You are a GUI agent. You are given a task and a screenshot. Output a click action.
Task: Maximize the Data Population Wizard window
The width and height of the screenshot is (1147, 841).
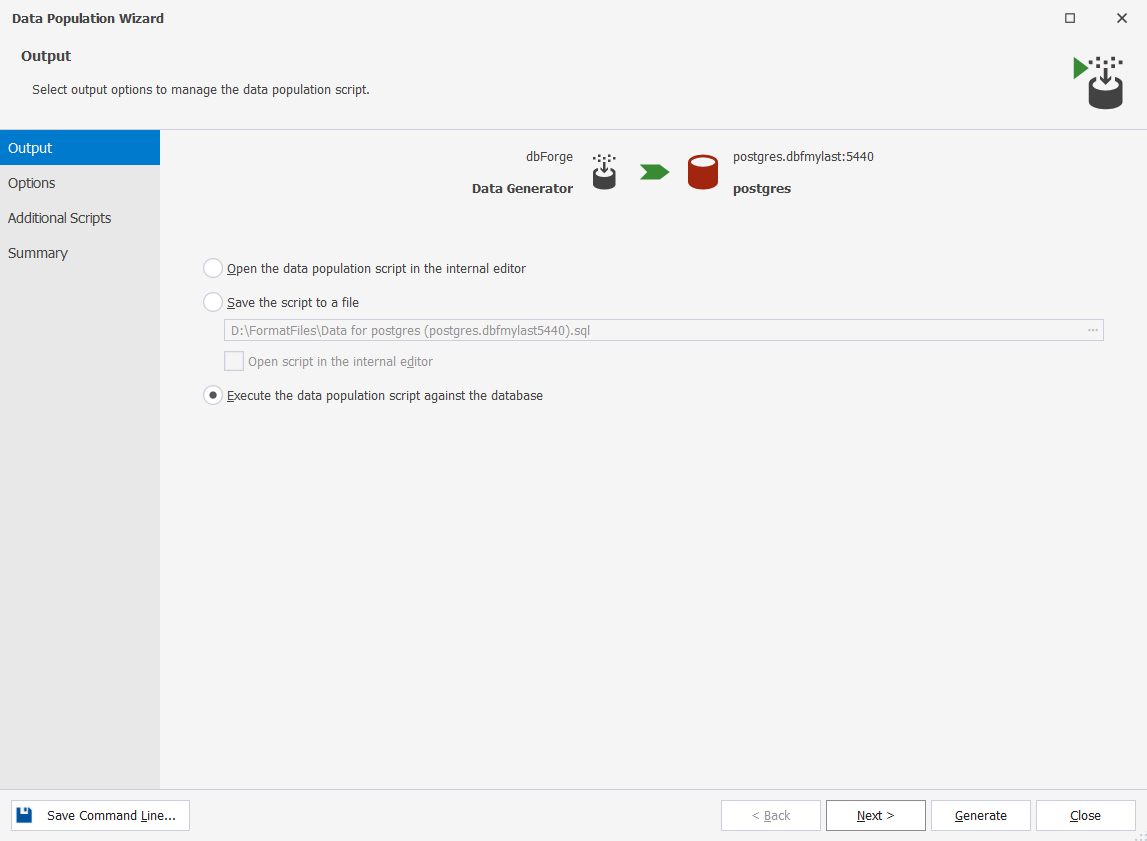click(x=1069, y=18)
